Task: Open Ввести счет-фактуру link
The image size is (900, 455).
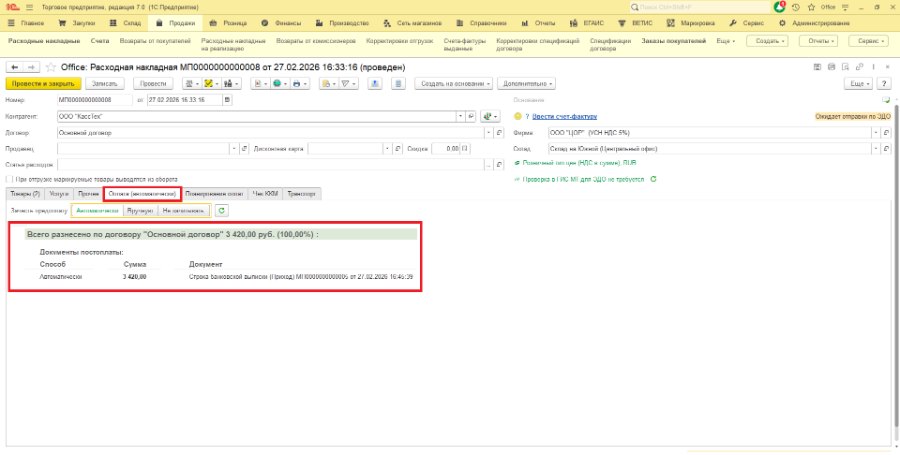Action: (x=565, y=116)
